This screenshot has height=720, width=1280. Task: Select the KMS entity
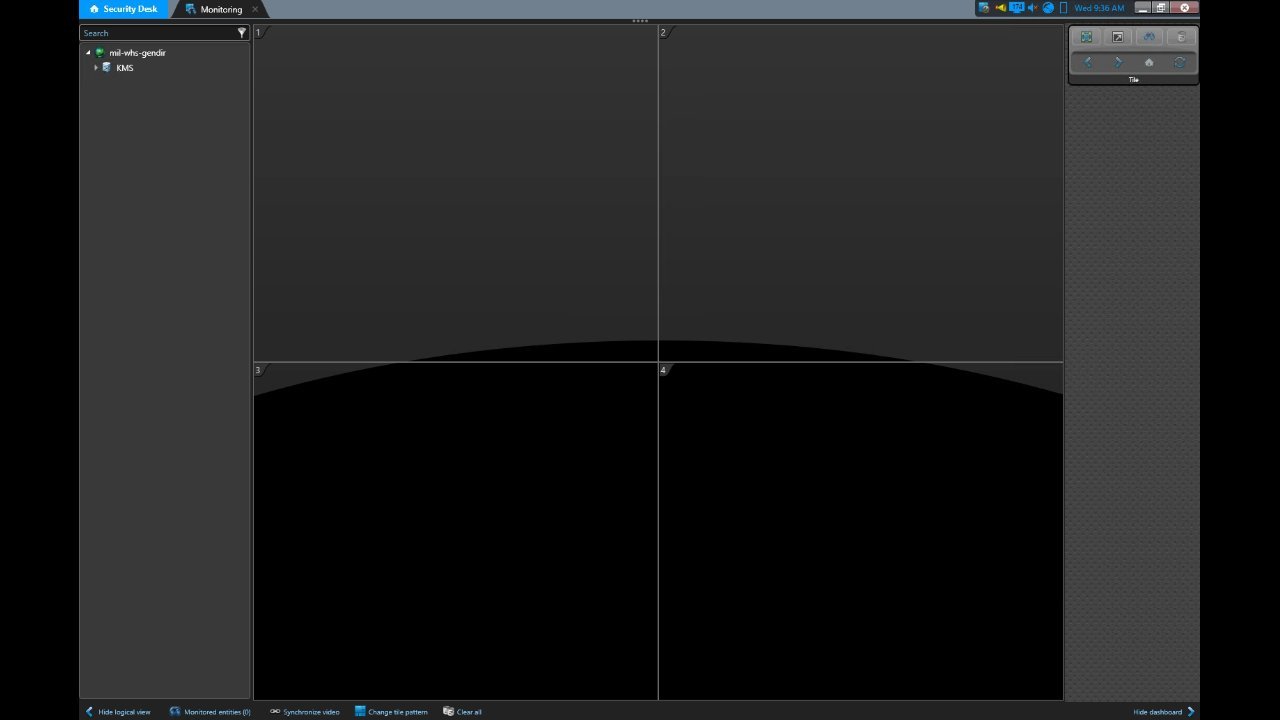click(x=124, y=68)
